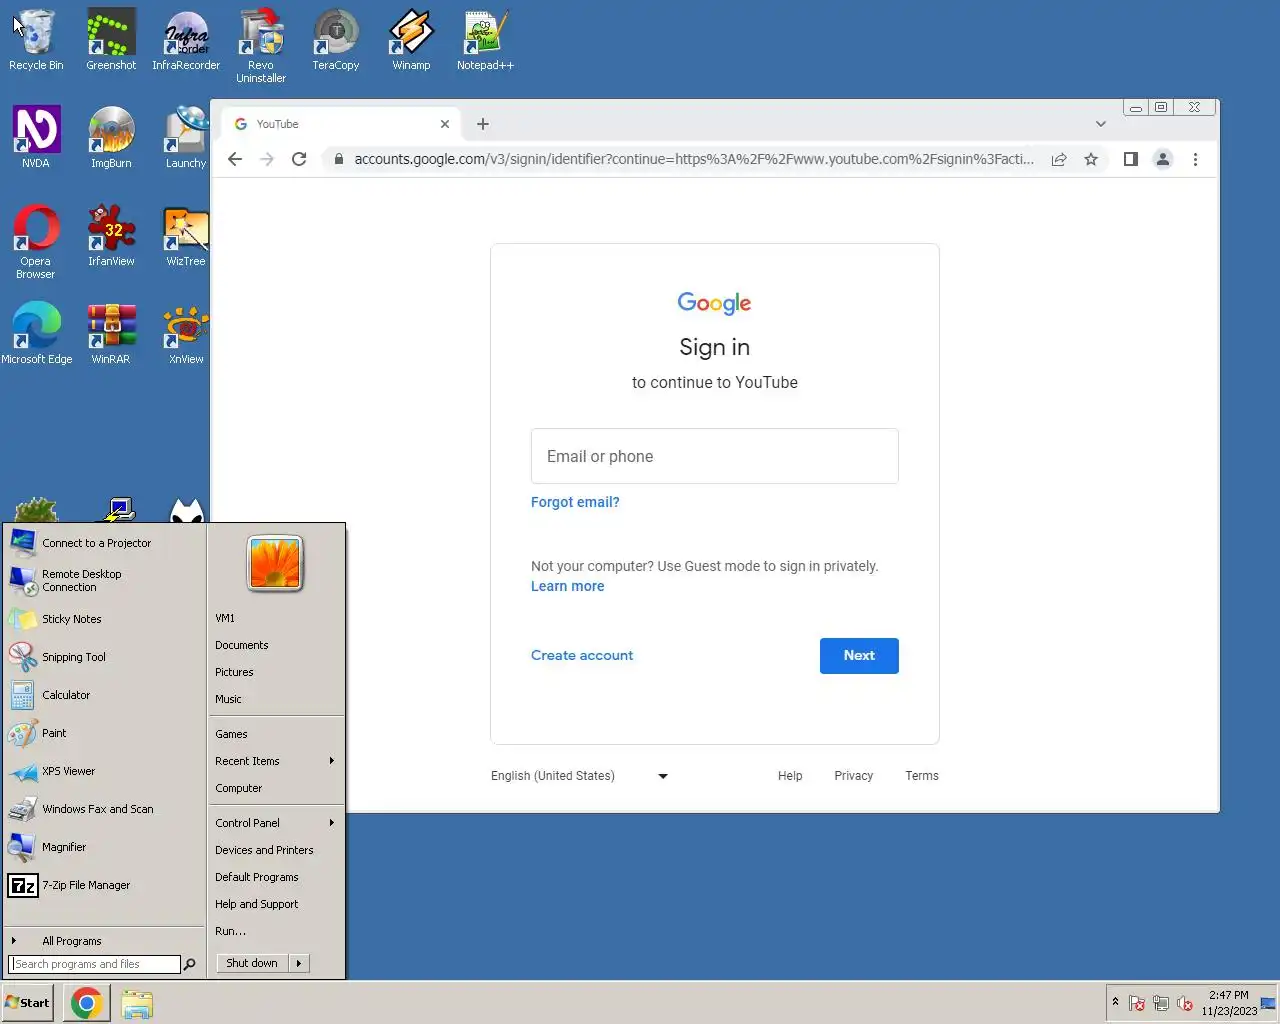Open the Chrome profile avatar icon
Image resolution: width=1280 pixels, height=1024 pixels.
[1163, 159]
